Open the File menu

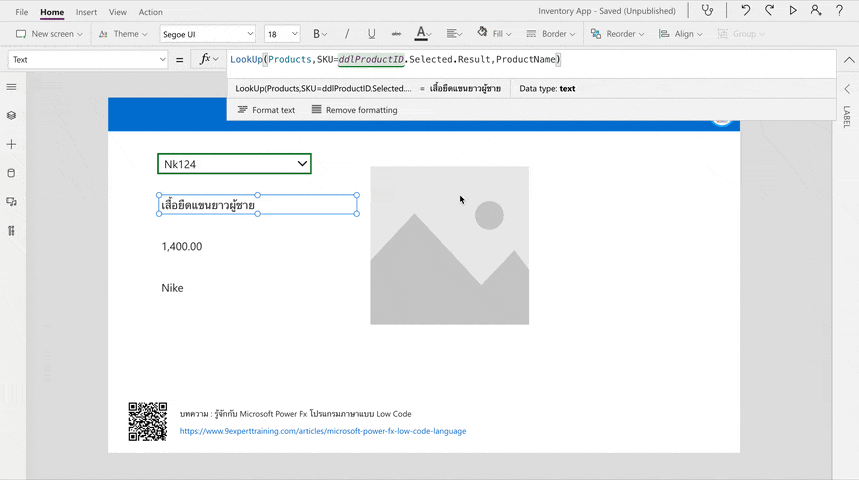(x=22, y=12)
